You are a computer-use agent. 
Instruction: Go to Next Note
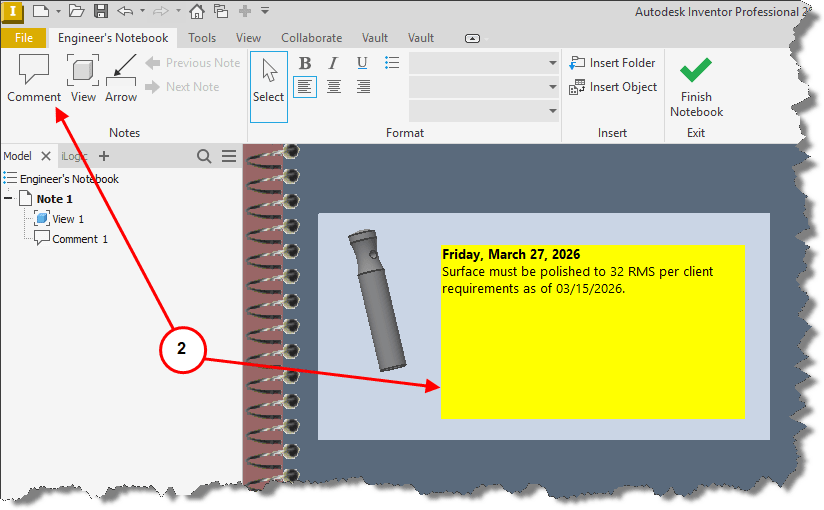182,87
